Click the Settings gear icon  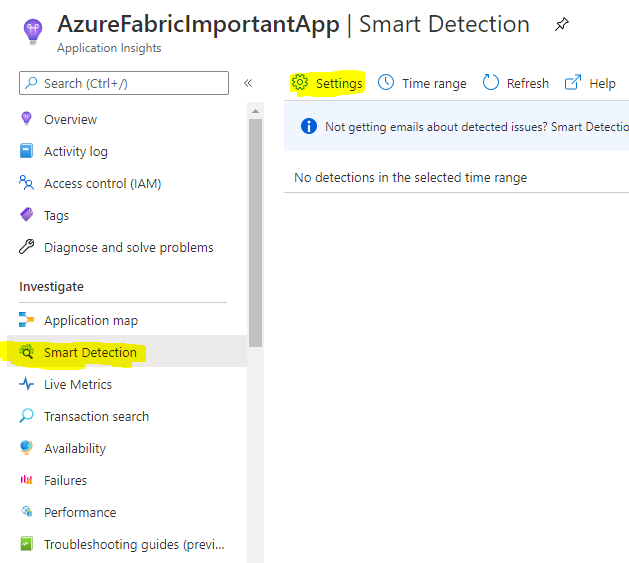[x=300, y=83]
